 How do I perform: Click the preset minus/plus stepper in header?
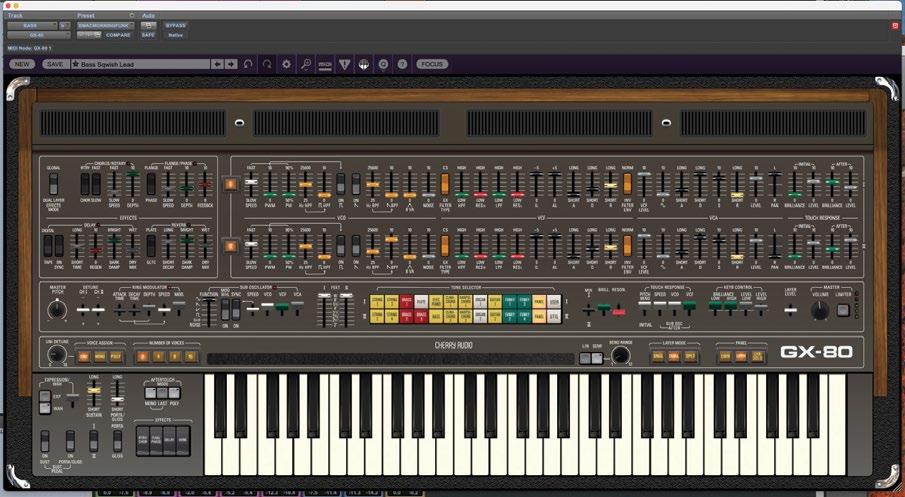pyautogui.click(x=89, y=35)
